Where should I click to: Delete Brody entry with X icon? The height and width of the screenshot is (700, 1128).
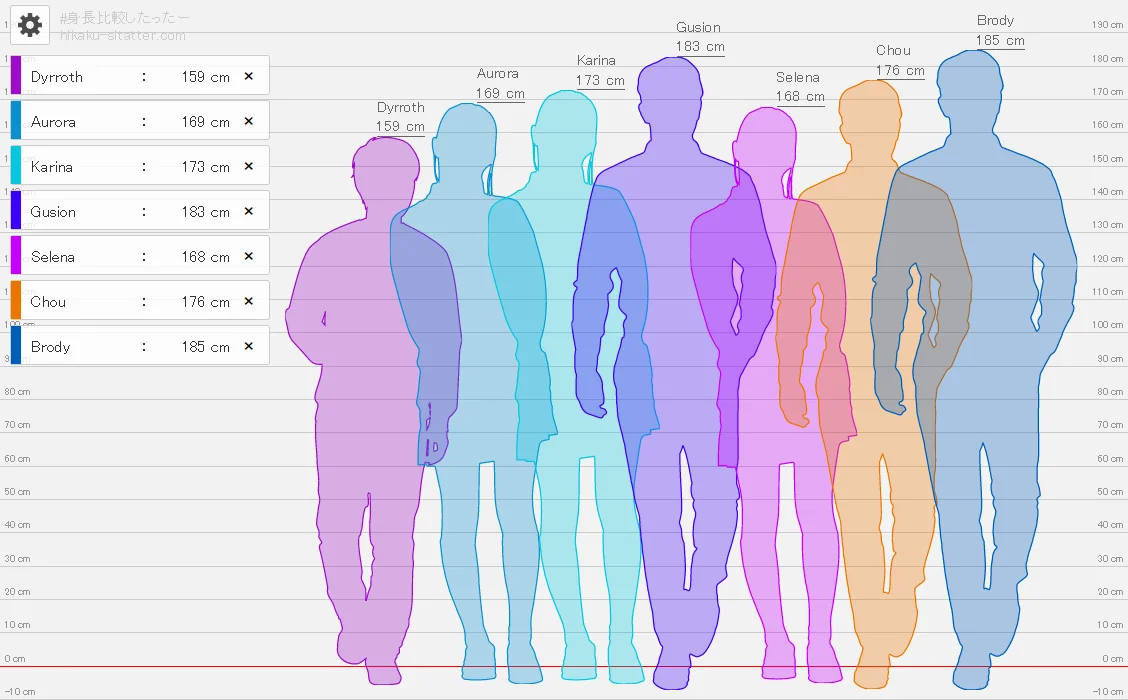[x=249, y=346]
